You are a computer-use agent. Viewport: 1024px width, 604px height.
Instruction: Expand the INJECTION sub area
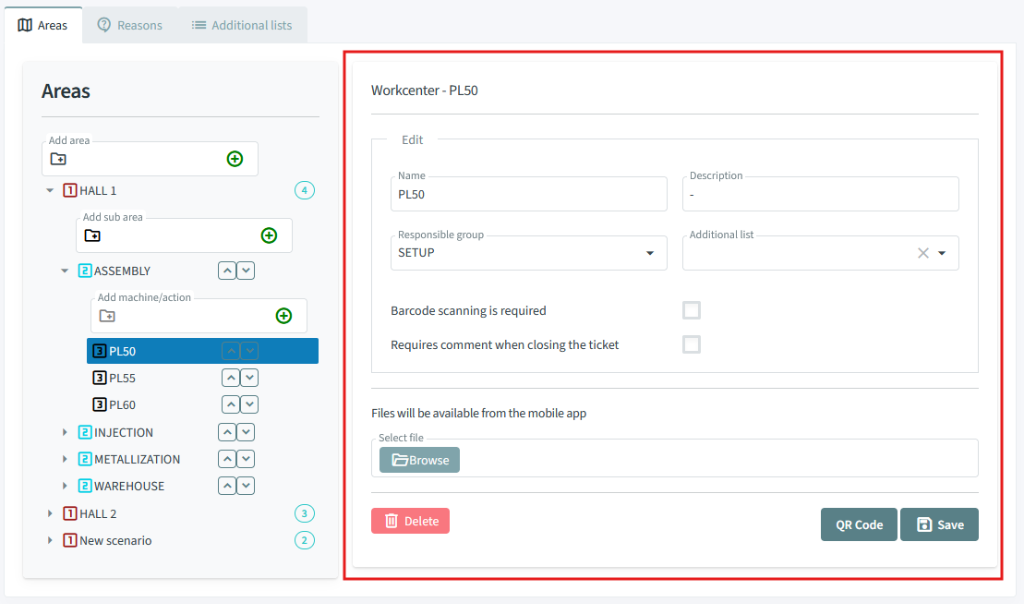66,433
